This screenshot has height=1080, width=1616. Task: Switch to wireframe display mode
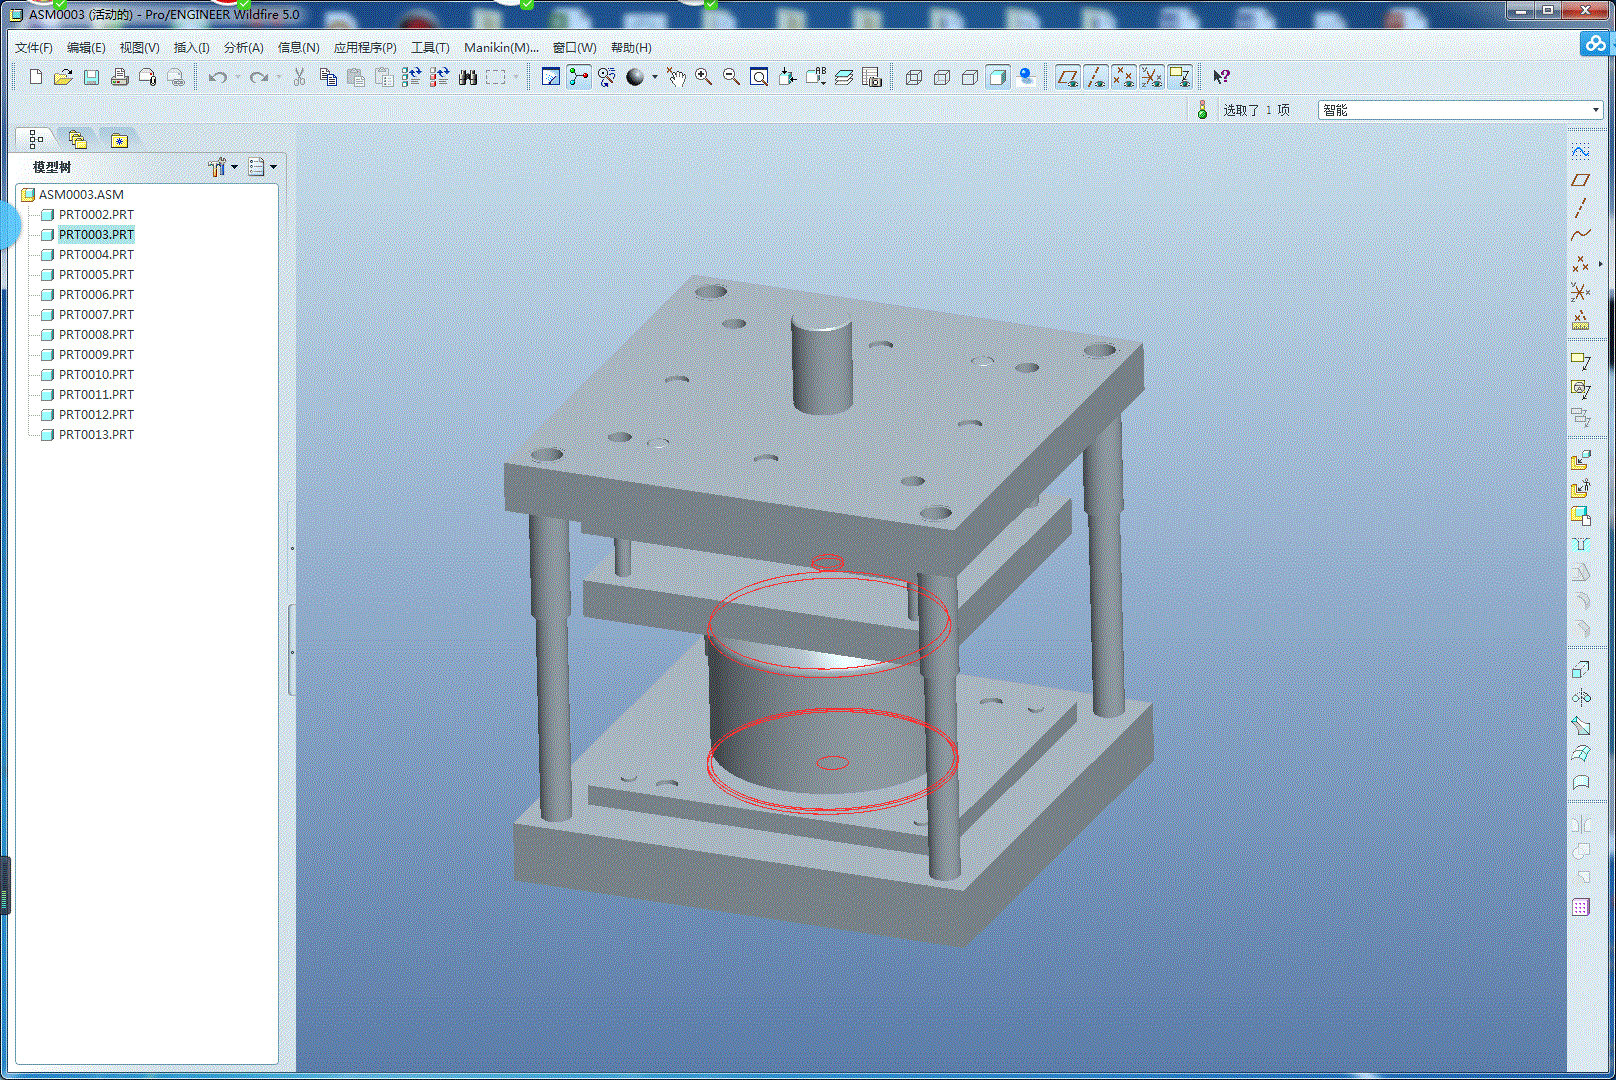coord(914,77)
